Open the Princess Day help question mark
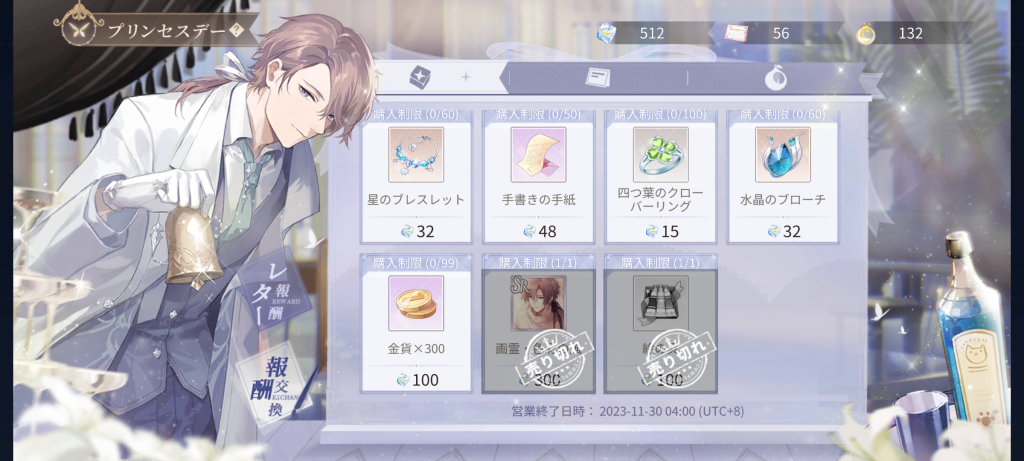The width and height of the screenshot is (1024, 461). 237,31
